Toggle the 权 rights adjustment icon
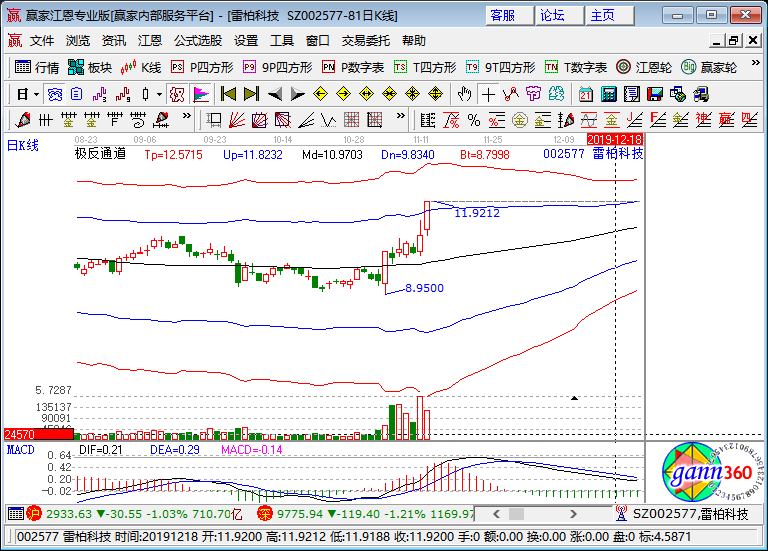This screenshot has width=768, height=551. (x=176, y=94)
